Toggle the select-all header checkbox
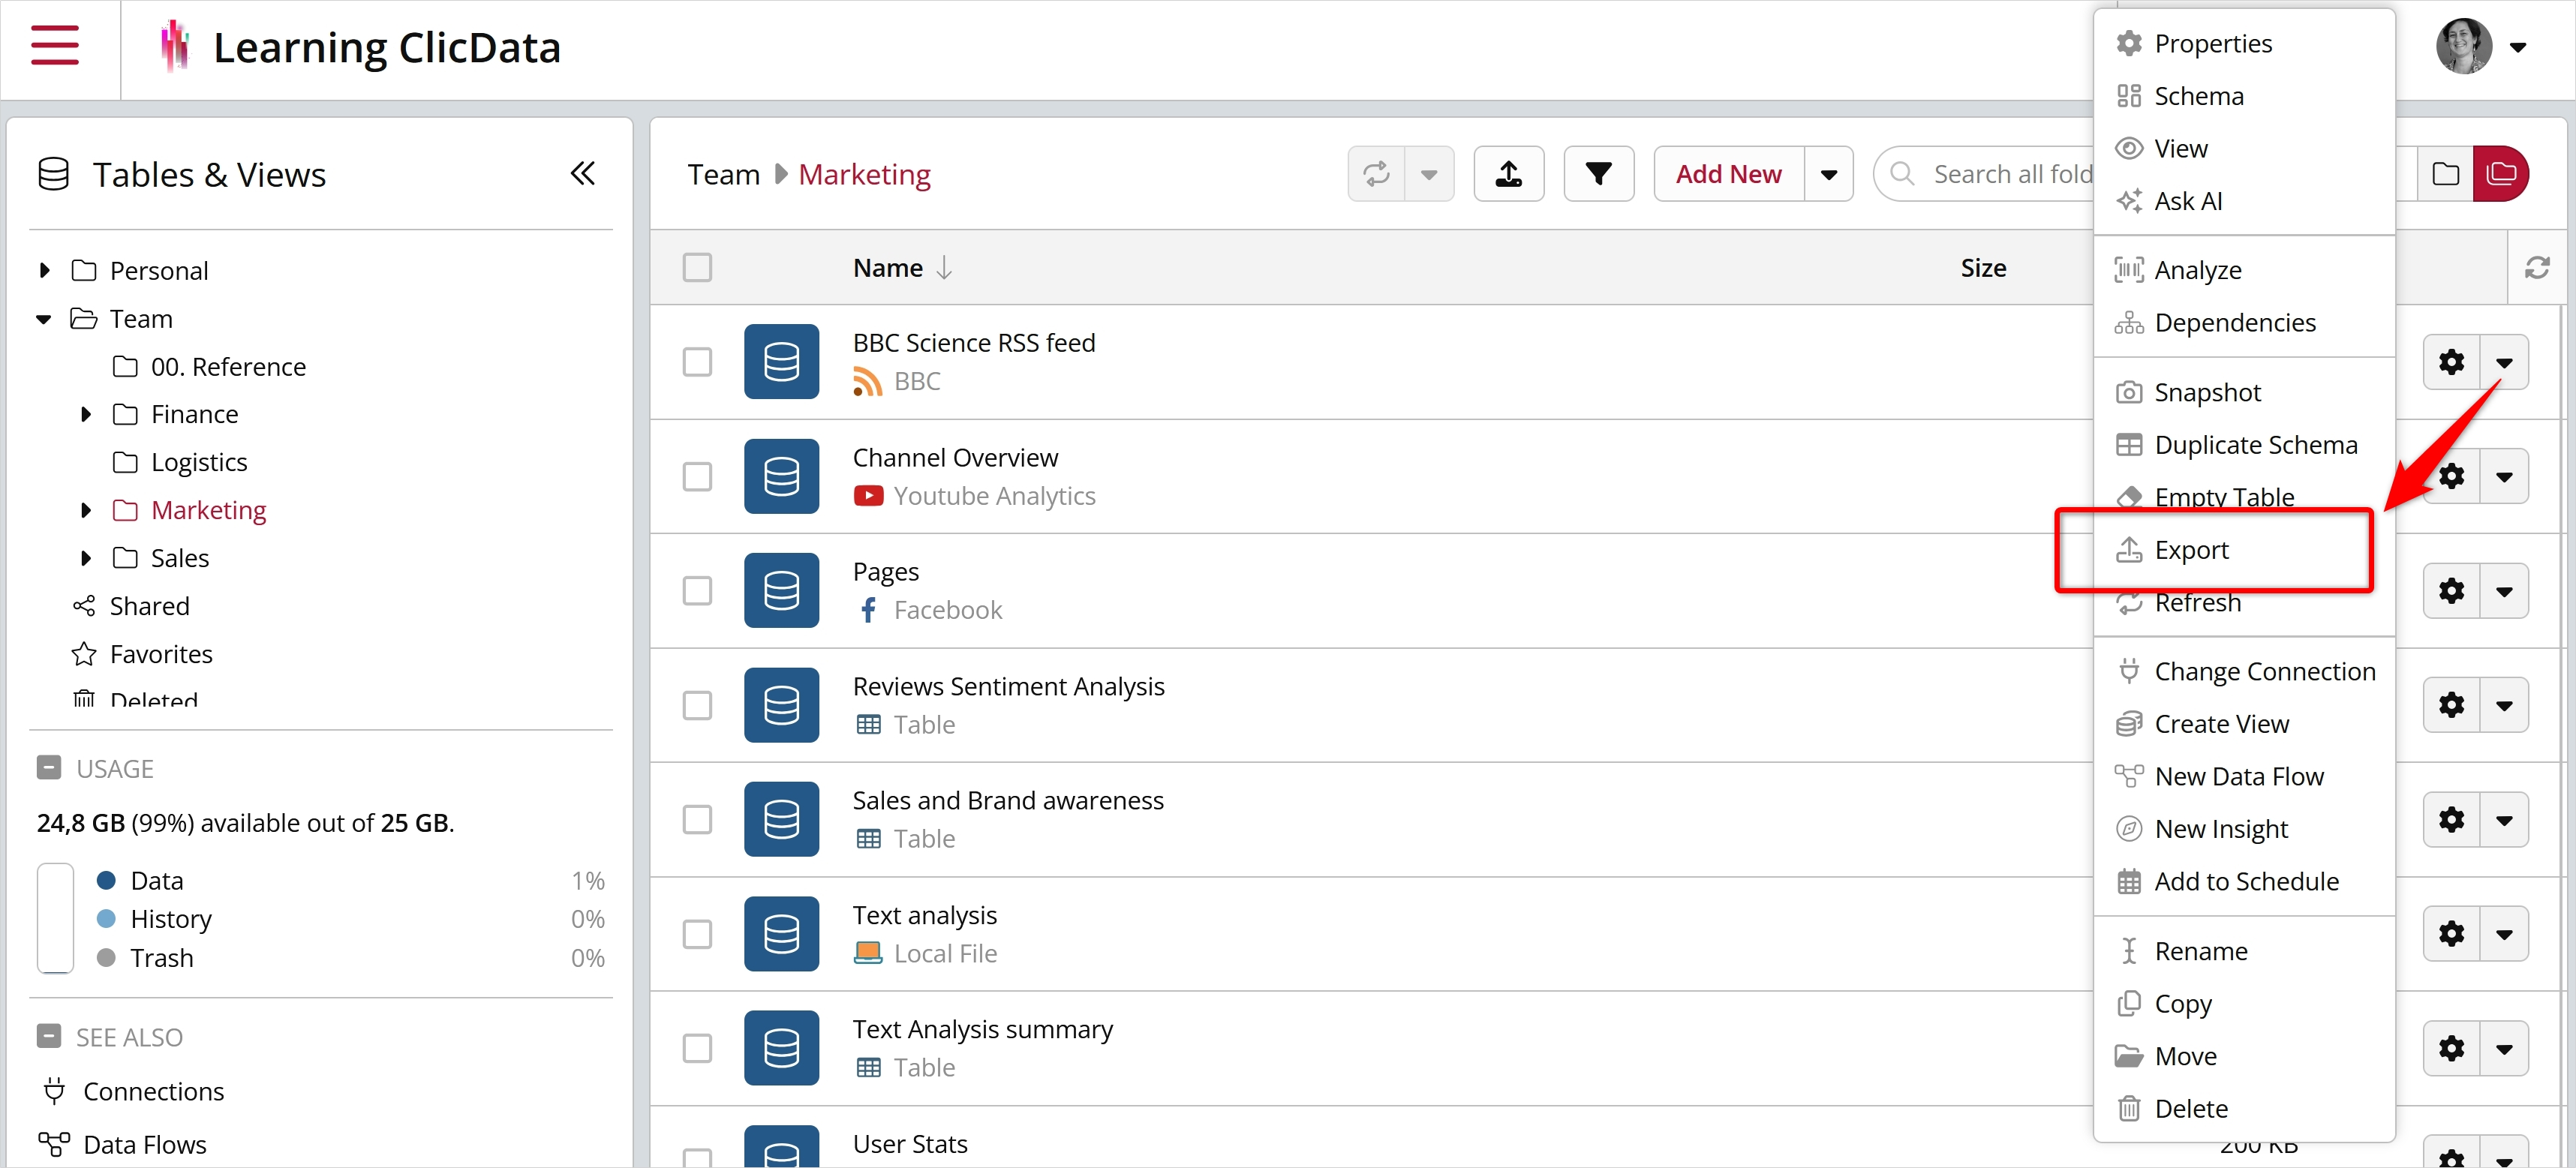2576x1168 pixels. pos(697,268)
